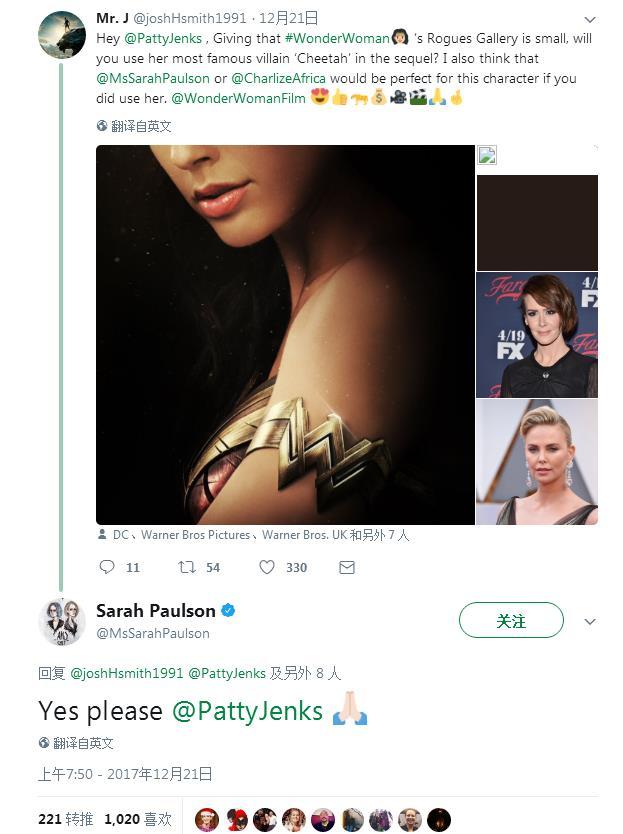Like the tweet with heart icon
Image resolution: width=623 pixels, height=834 pixels.
click(267, 567)
